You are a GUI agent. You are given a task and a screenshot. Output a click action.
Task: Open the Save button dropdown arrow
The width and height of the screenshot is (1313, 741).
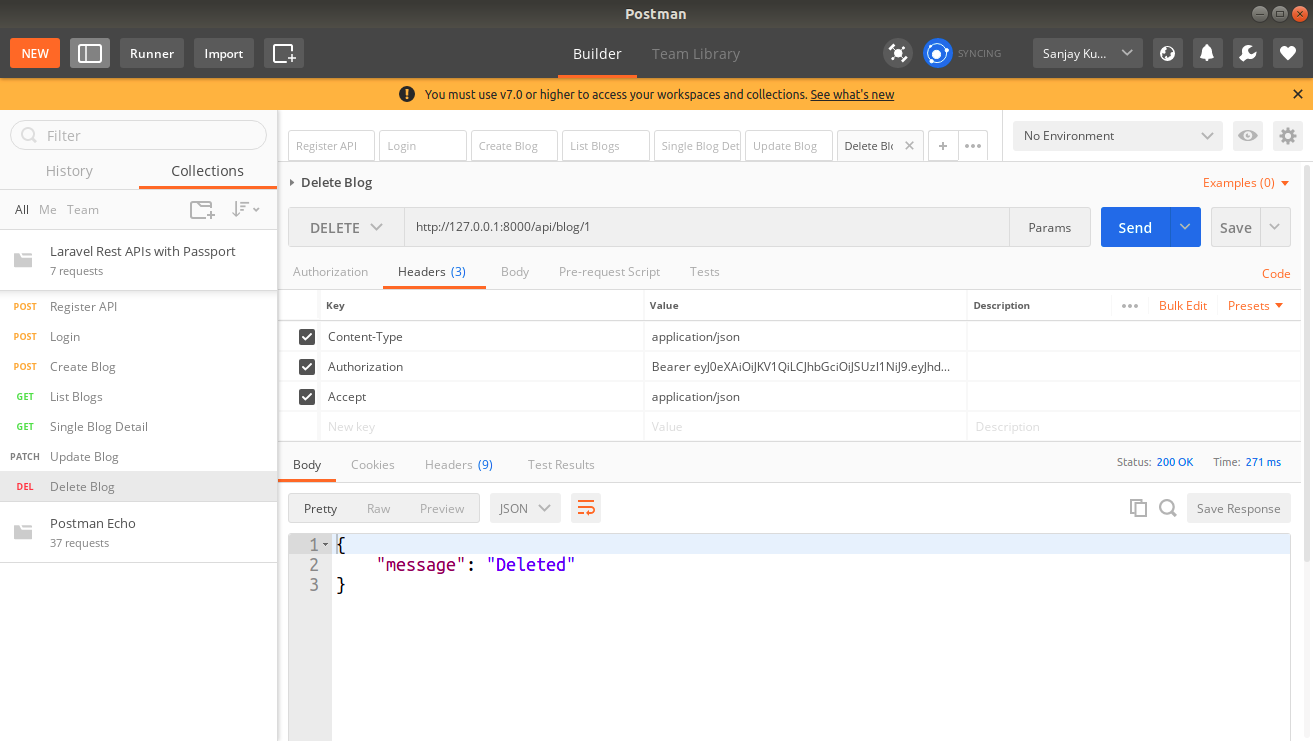(x=1275, y=227)
